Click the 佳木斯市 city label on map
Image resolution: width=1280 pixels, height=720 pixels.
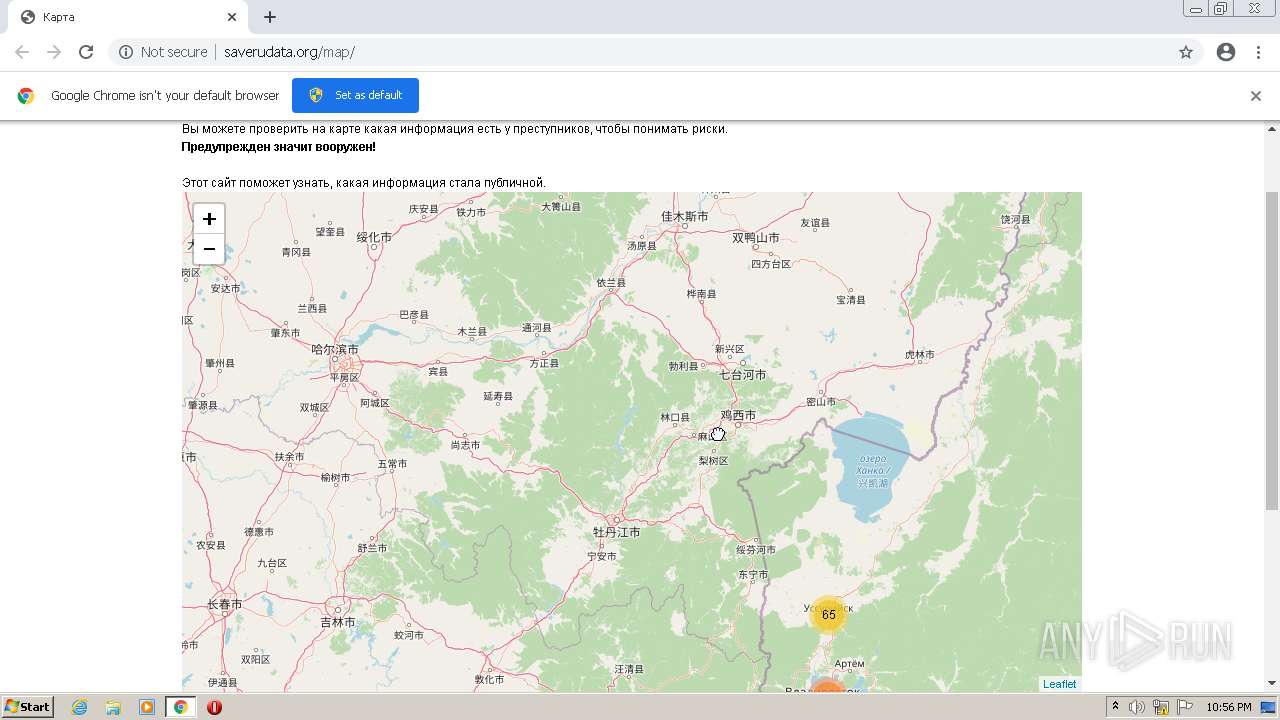(x=685, y=216)
